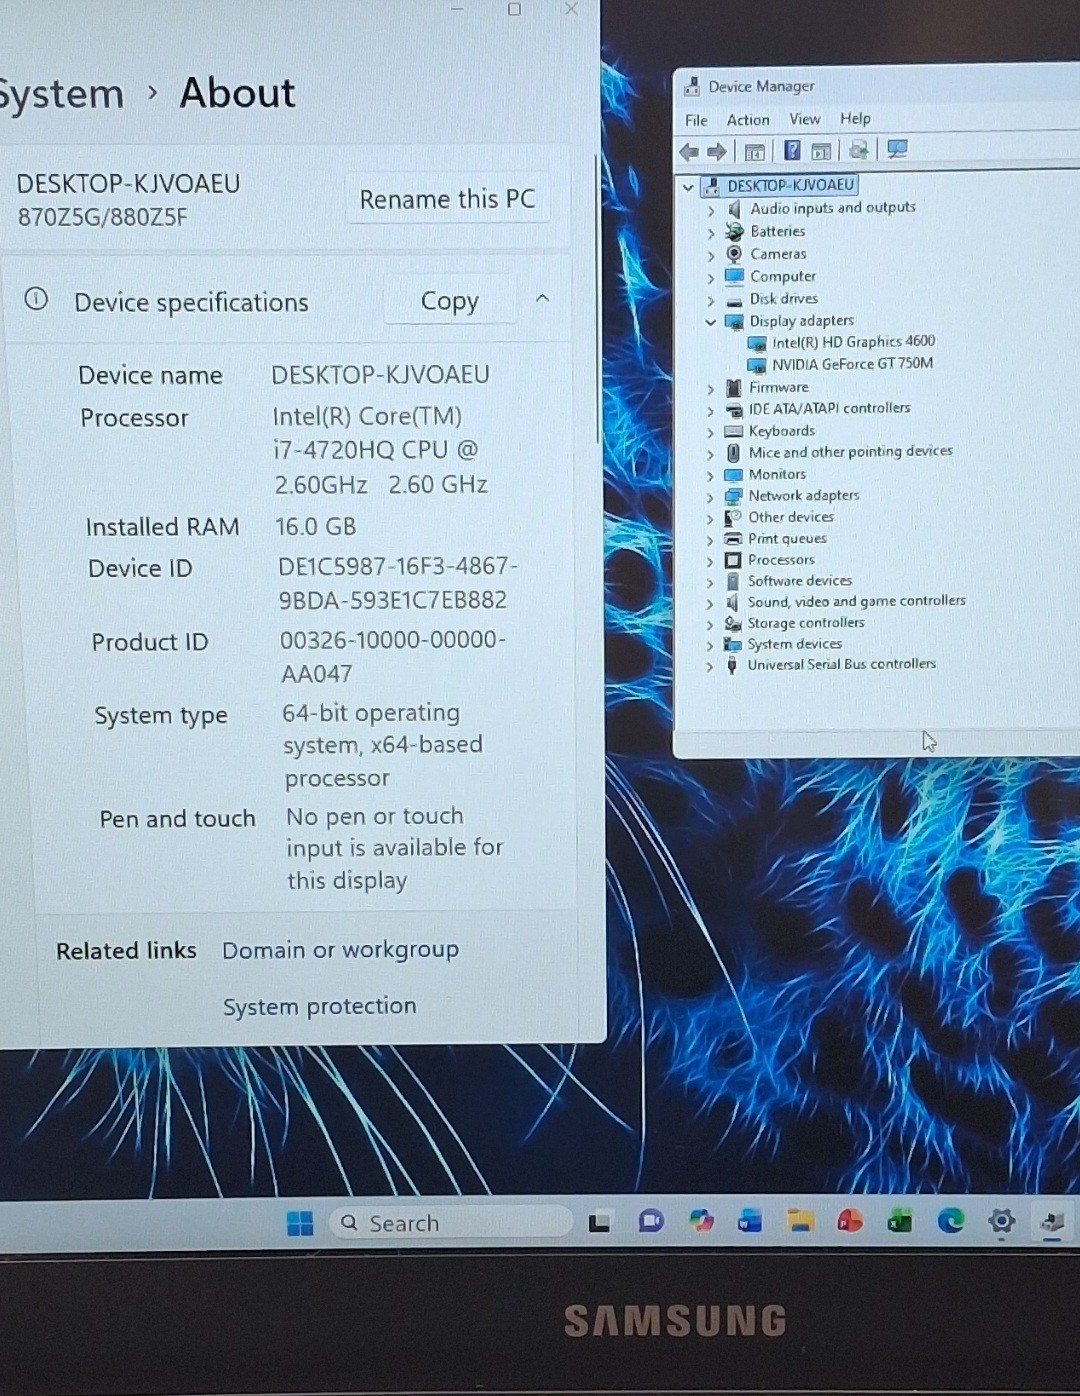
Task: Open the Chat taskbar icon
Action: coord(651,1221)
